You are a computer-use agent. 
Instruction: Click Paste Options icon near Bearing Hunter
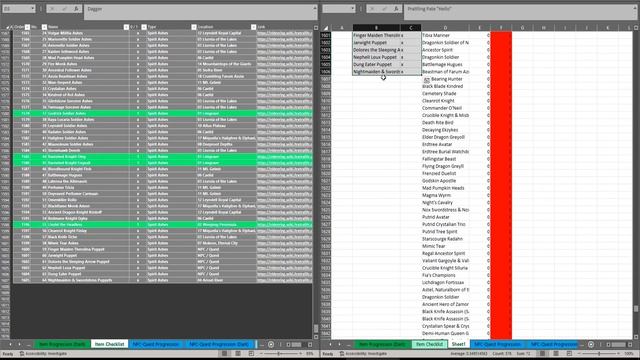pyautogui.click(x=427, y=80)
